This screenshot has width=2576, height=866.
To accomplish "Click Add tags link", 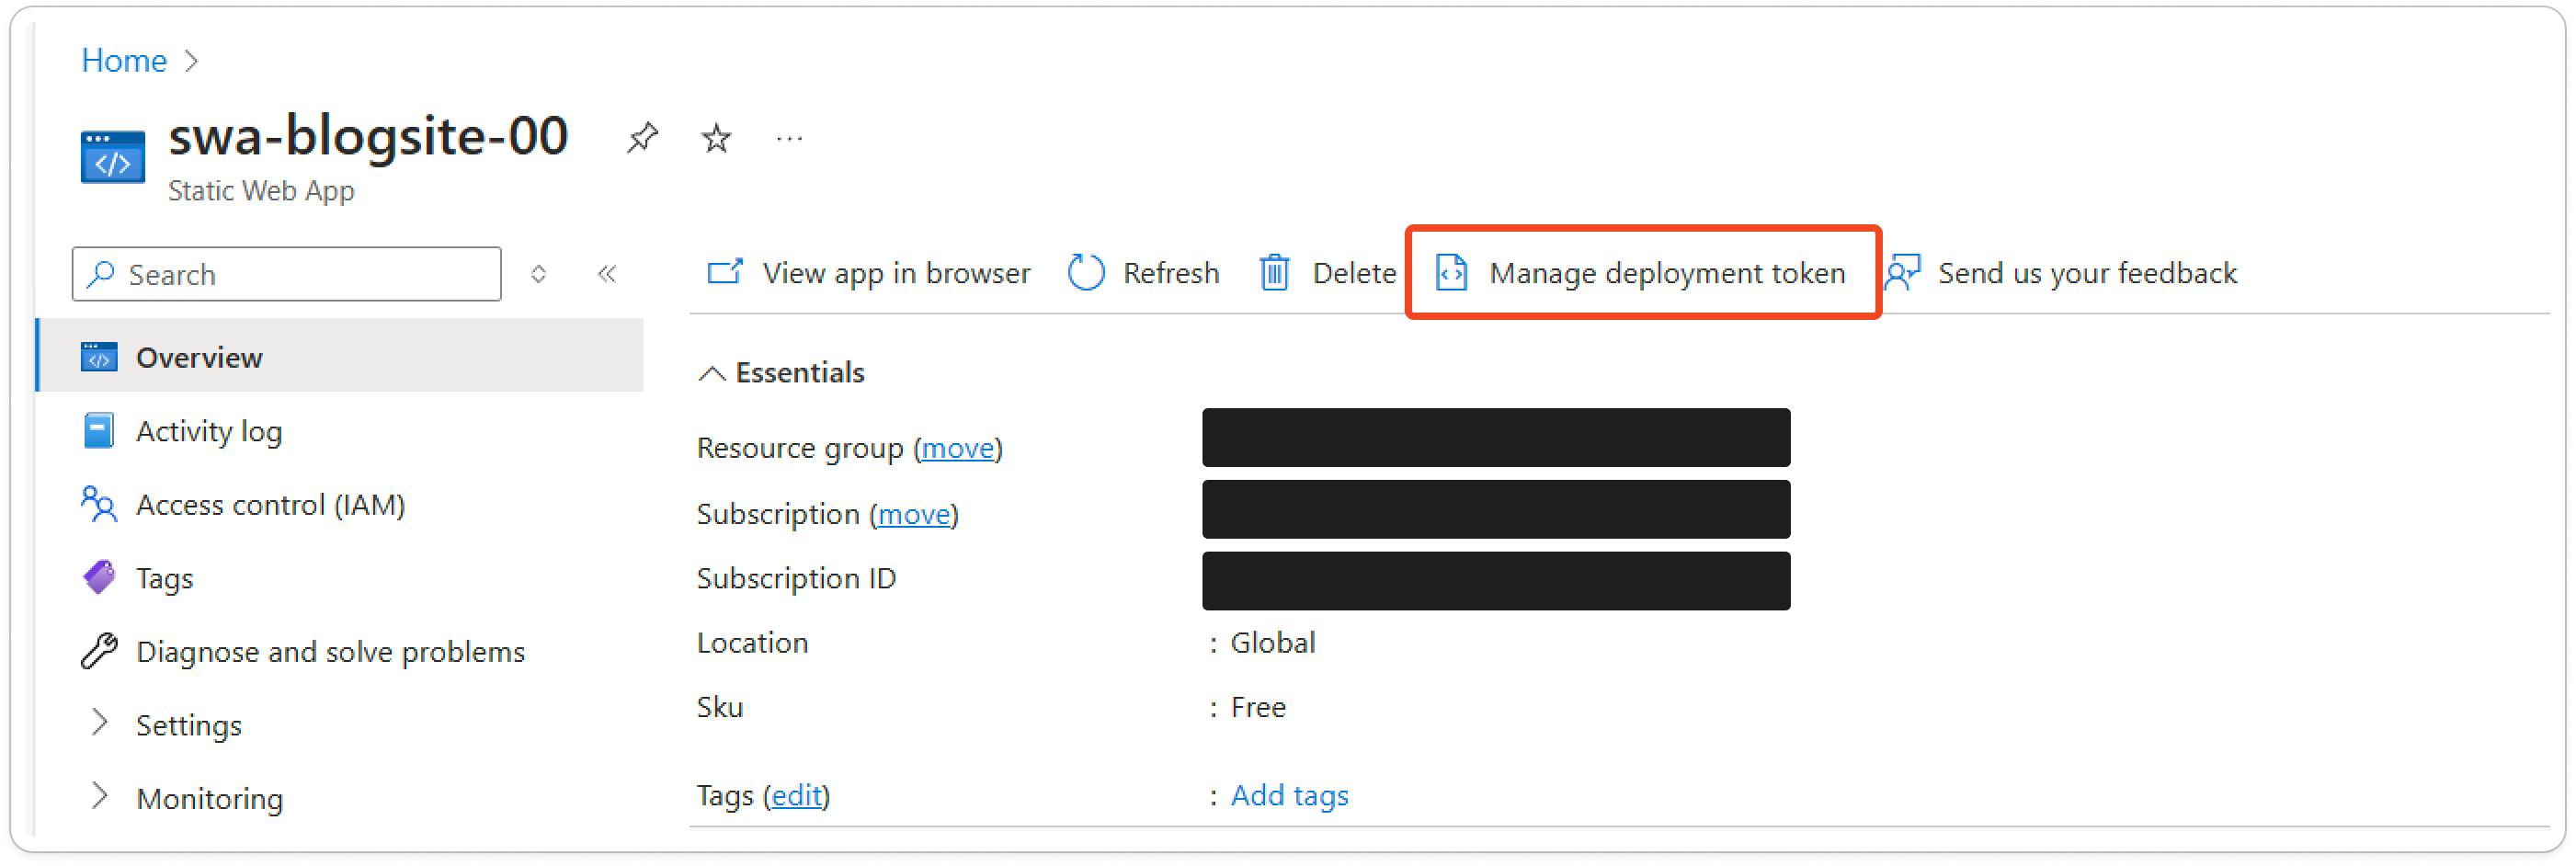I will coord(1289,796).
